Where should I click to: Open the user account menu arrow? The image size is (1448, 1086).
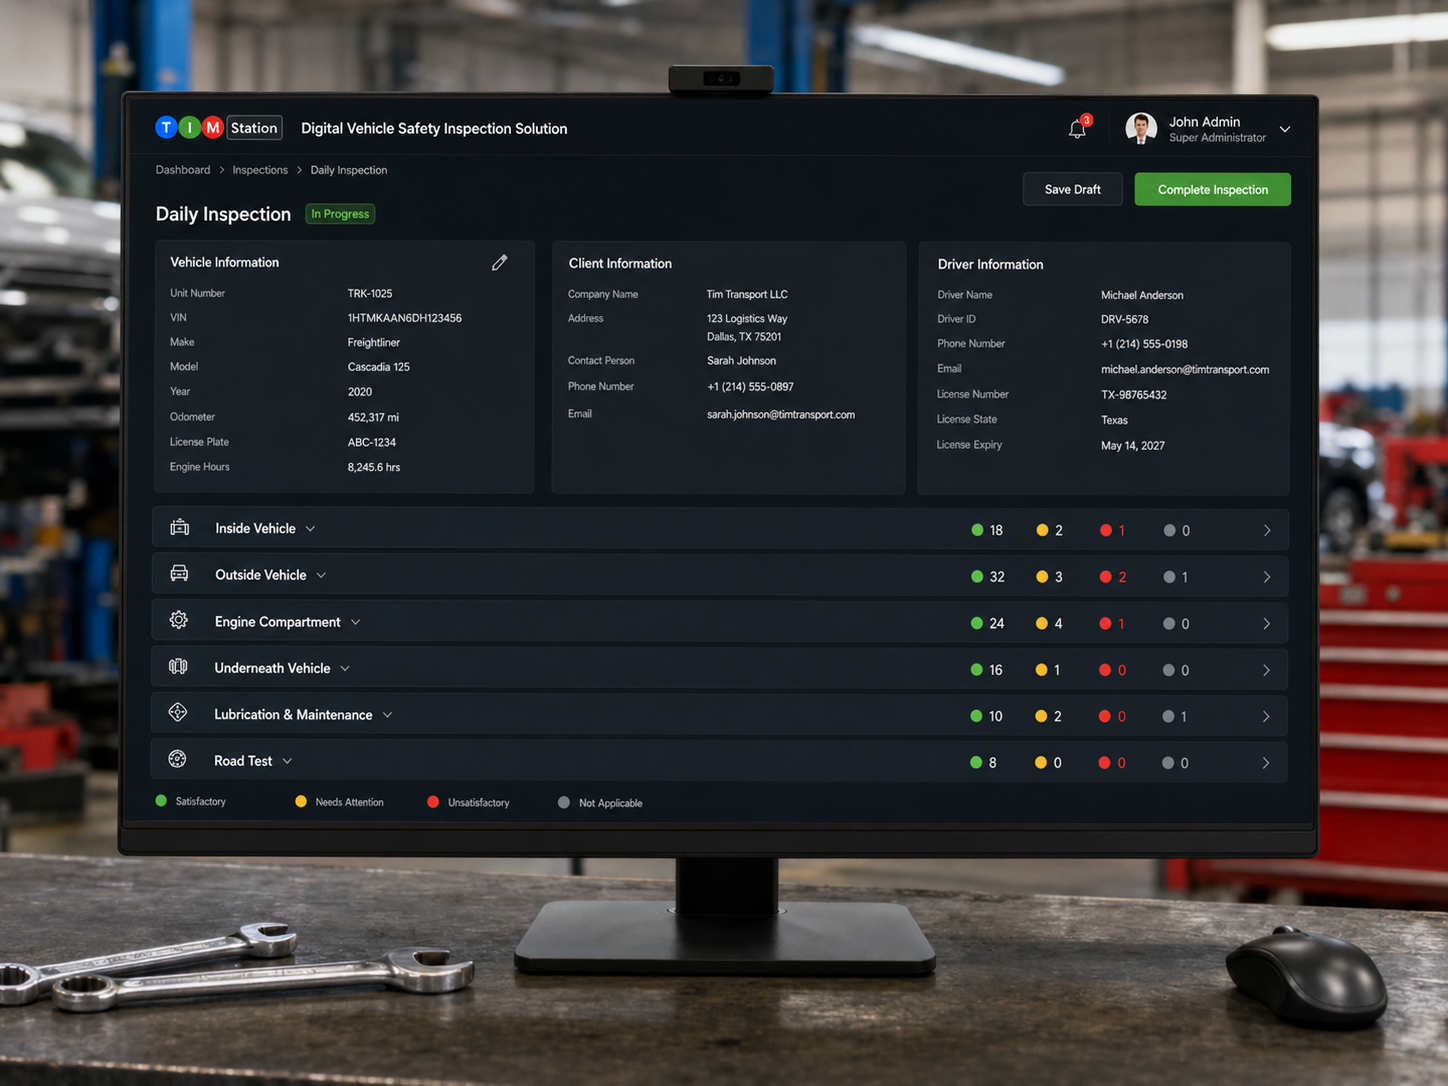pyautogui.click(x=1285, y=129)
